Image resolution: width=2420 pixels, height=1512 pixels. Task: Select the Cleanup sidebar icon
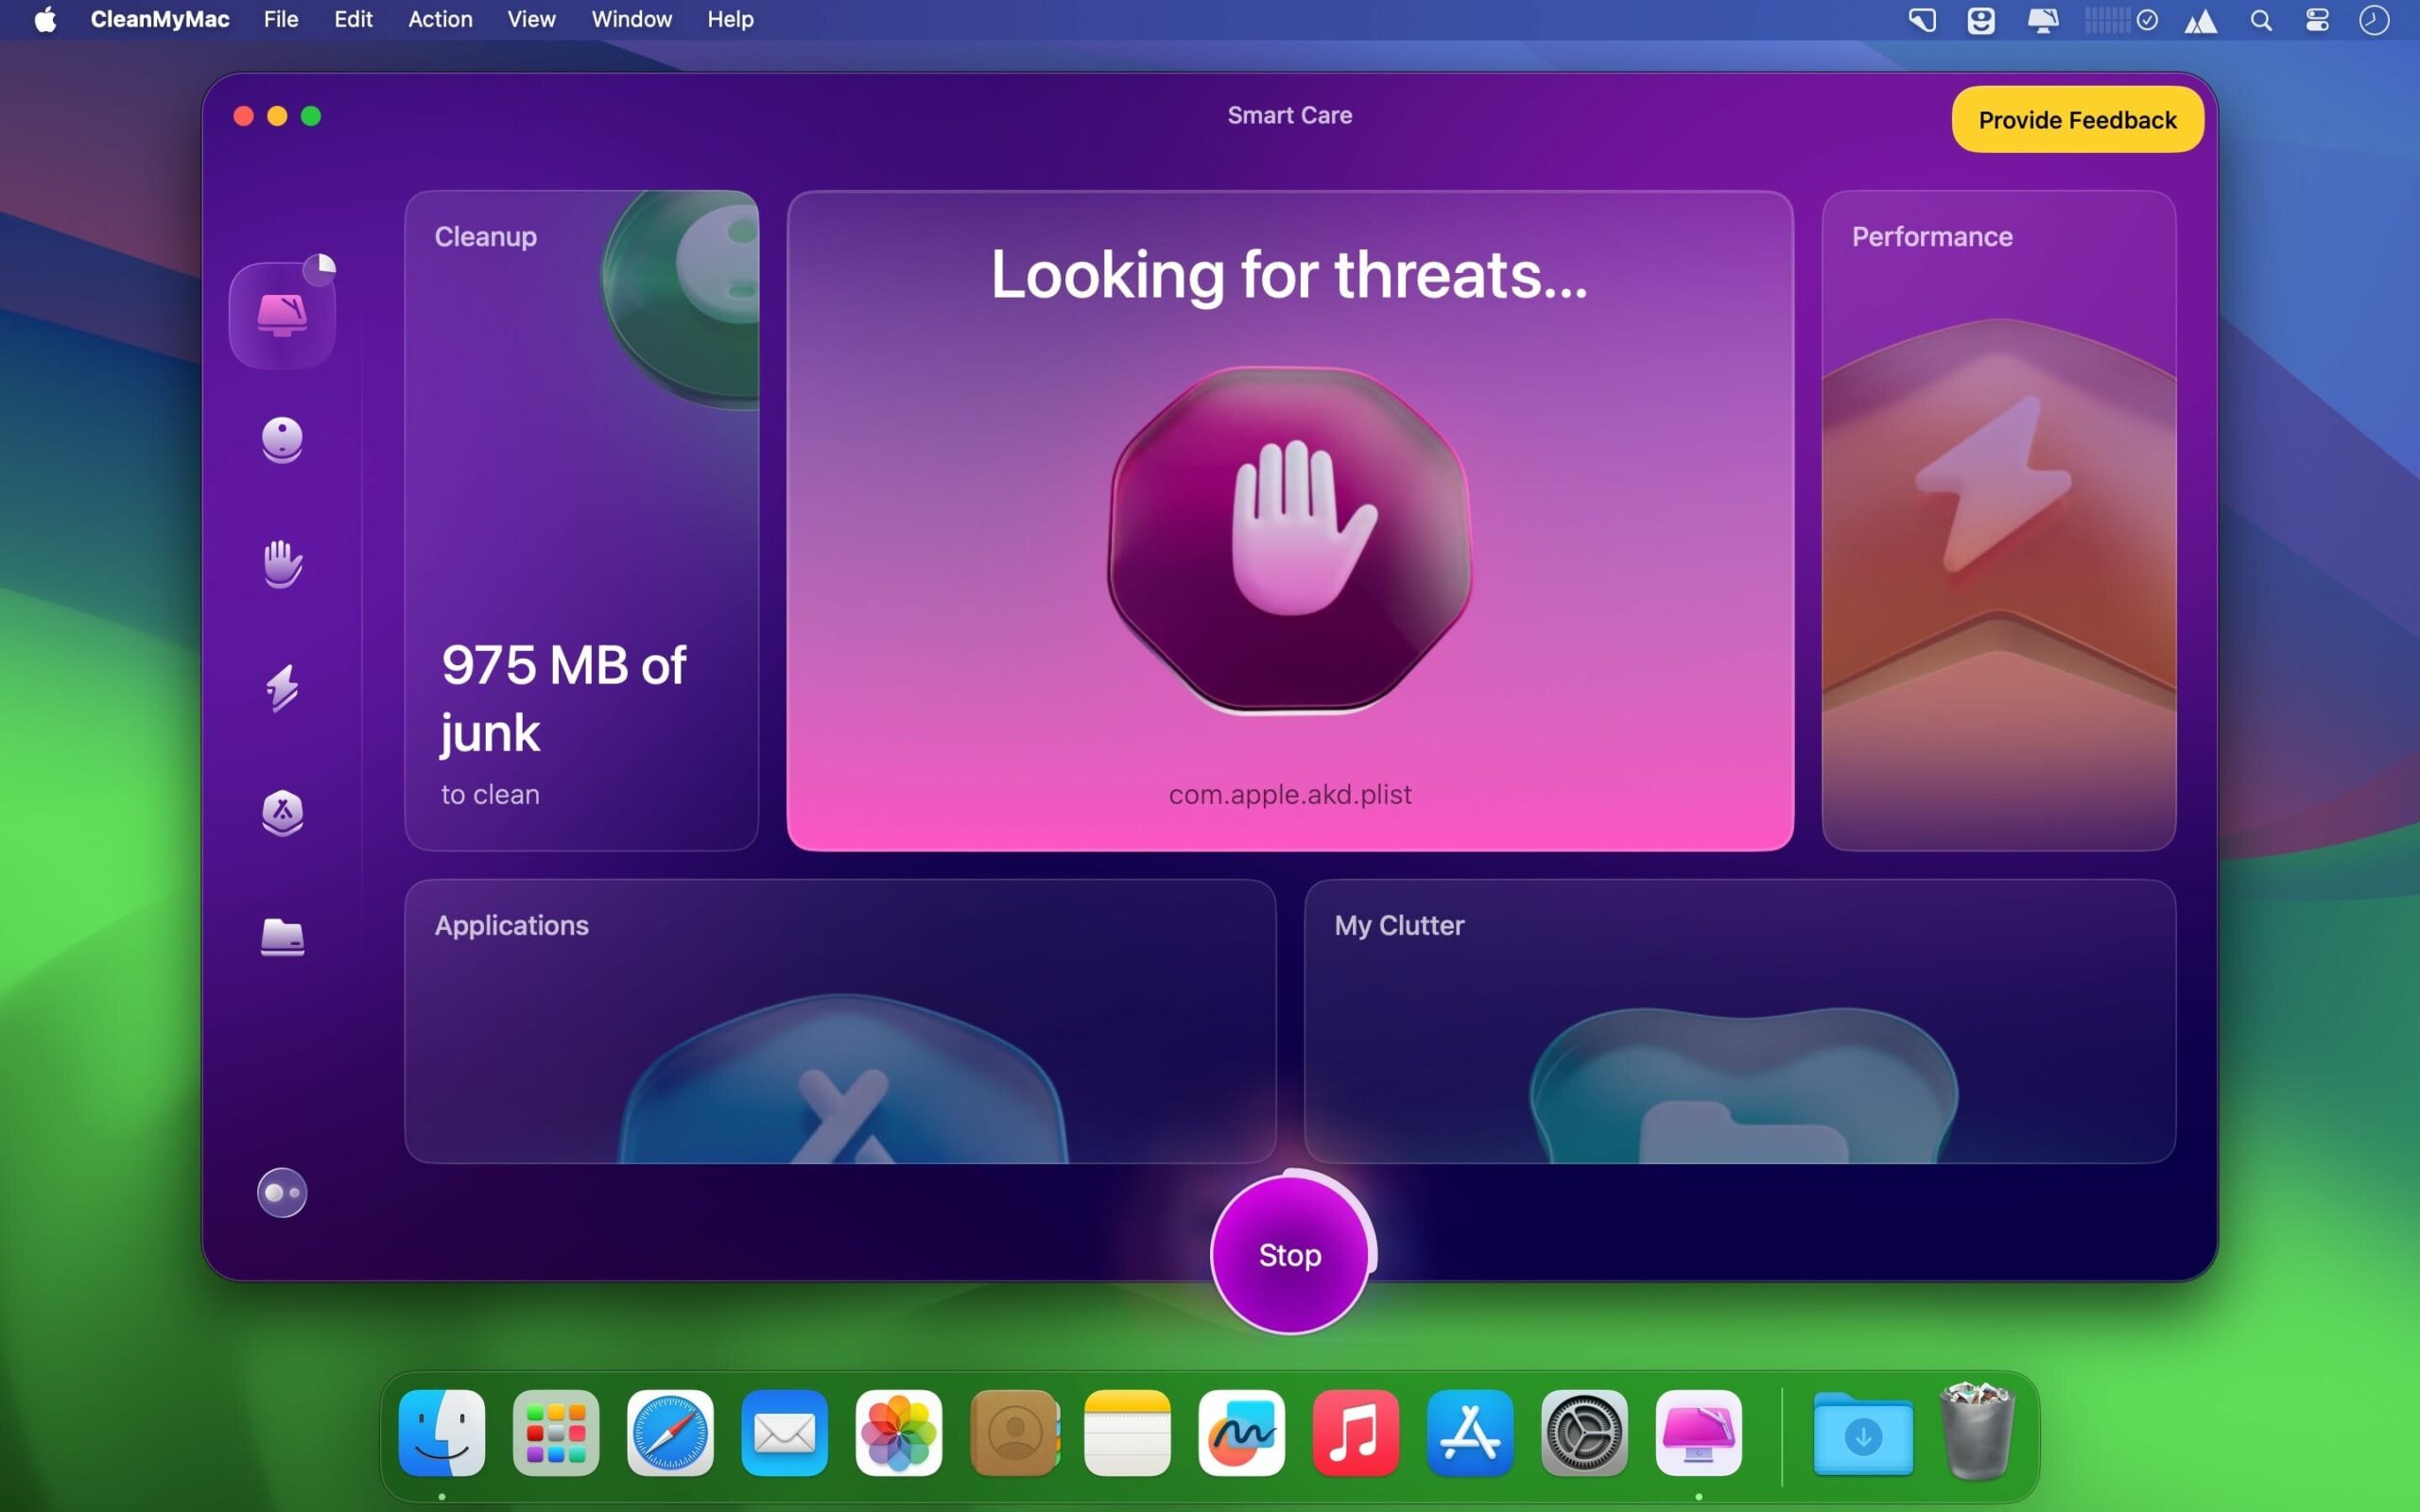point(282,440)
